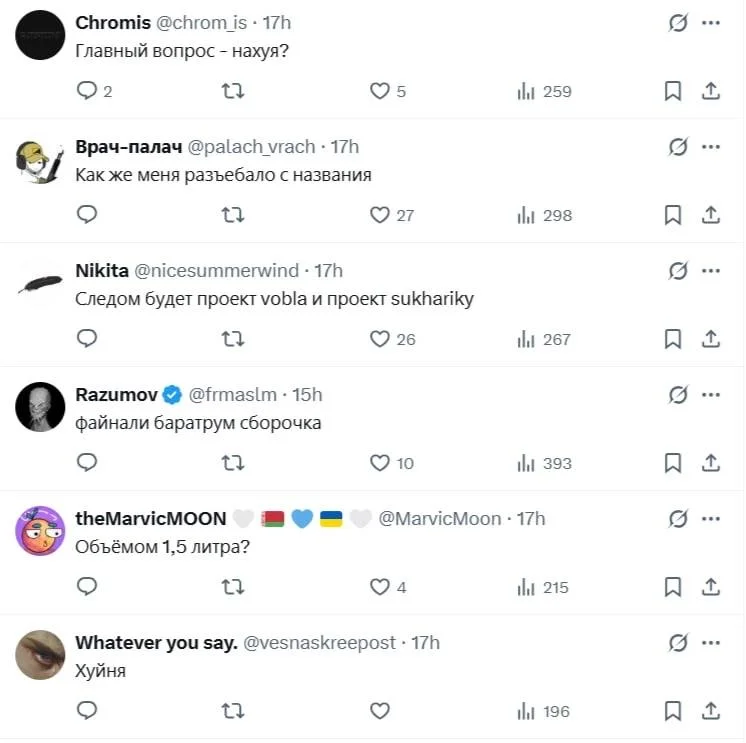The image size is (746, 743).
Task: Click Grok icon on Nikita's tweet
Action: pos(678,270)
